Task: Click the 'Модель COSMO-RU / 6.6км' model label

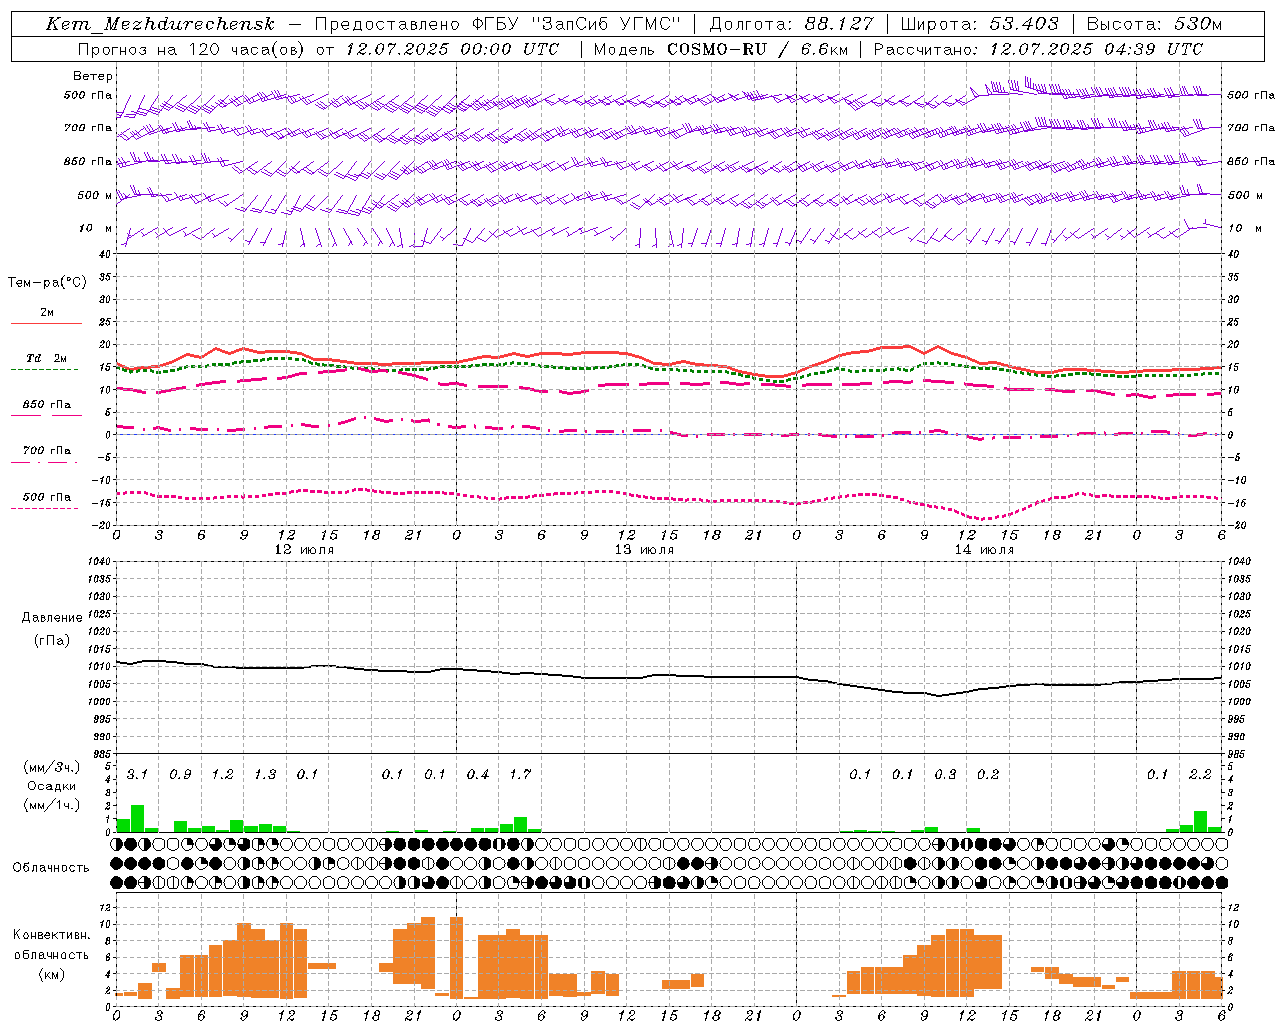Action: pos(721,49)
